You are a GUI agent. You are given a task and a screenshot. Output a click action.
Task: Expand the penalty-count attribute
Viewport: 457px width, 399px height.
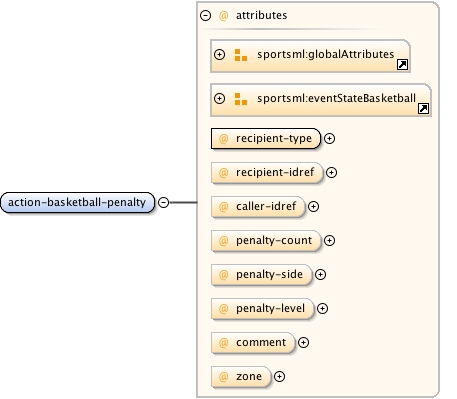[329, 241]
